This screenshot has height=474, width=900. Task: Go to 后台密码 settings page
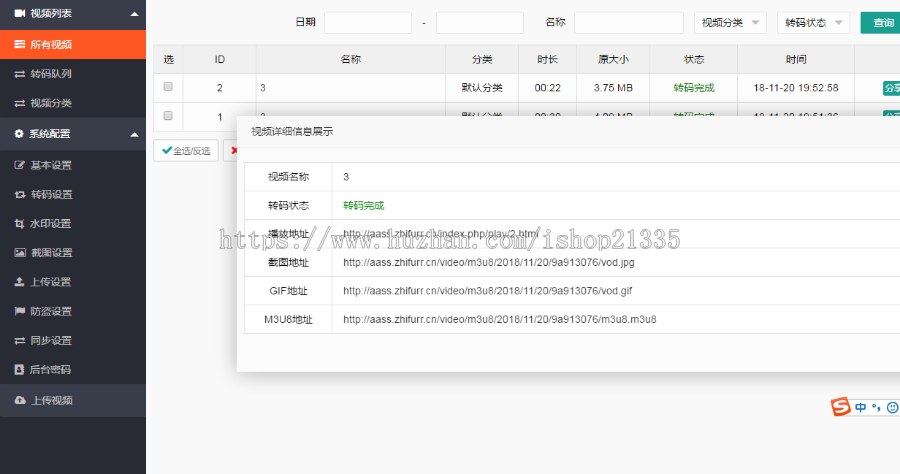click(73, 370)
